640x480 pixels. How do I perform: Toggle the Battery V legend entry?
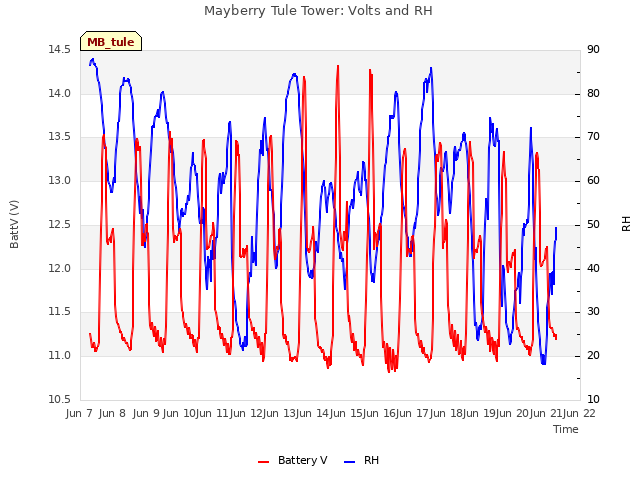click(x=293, y=460)
